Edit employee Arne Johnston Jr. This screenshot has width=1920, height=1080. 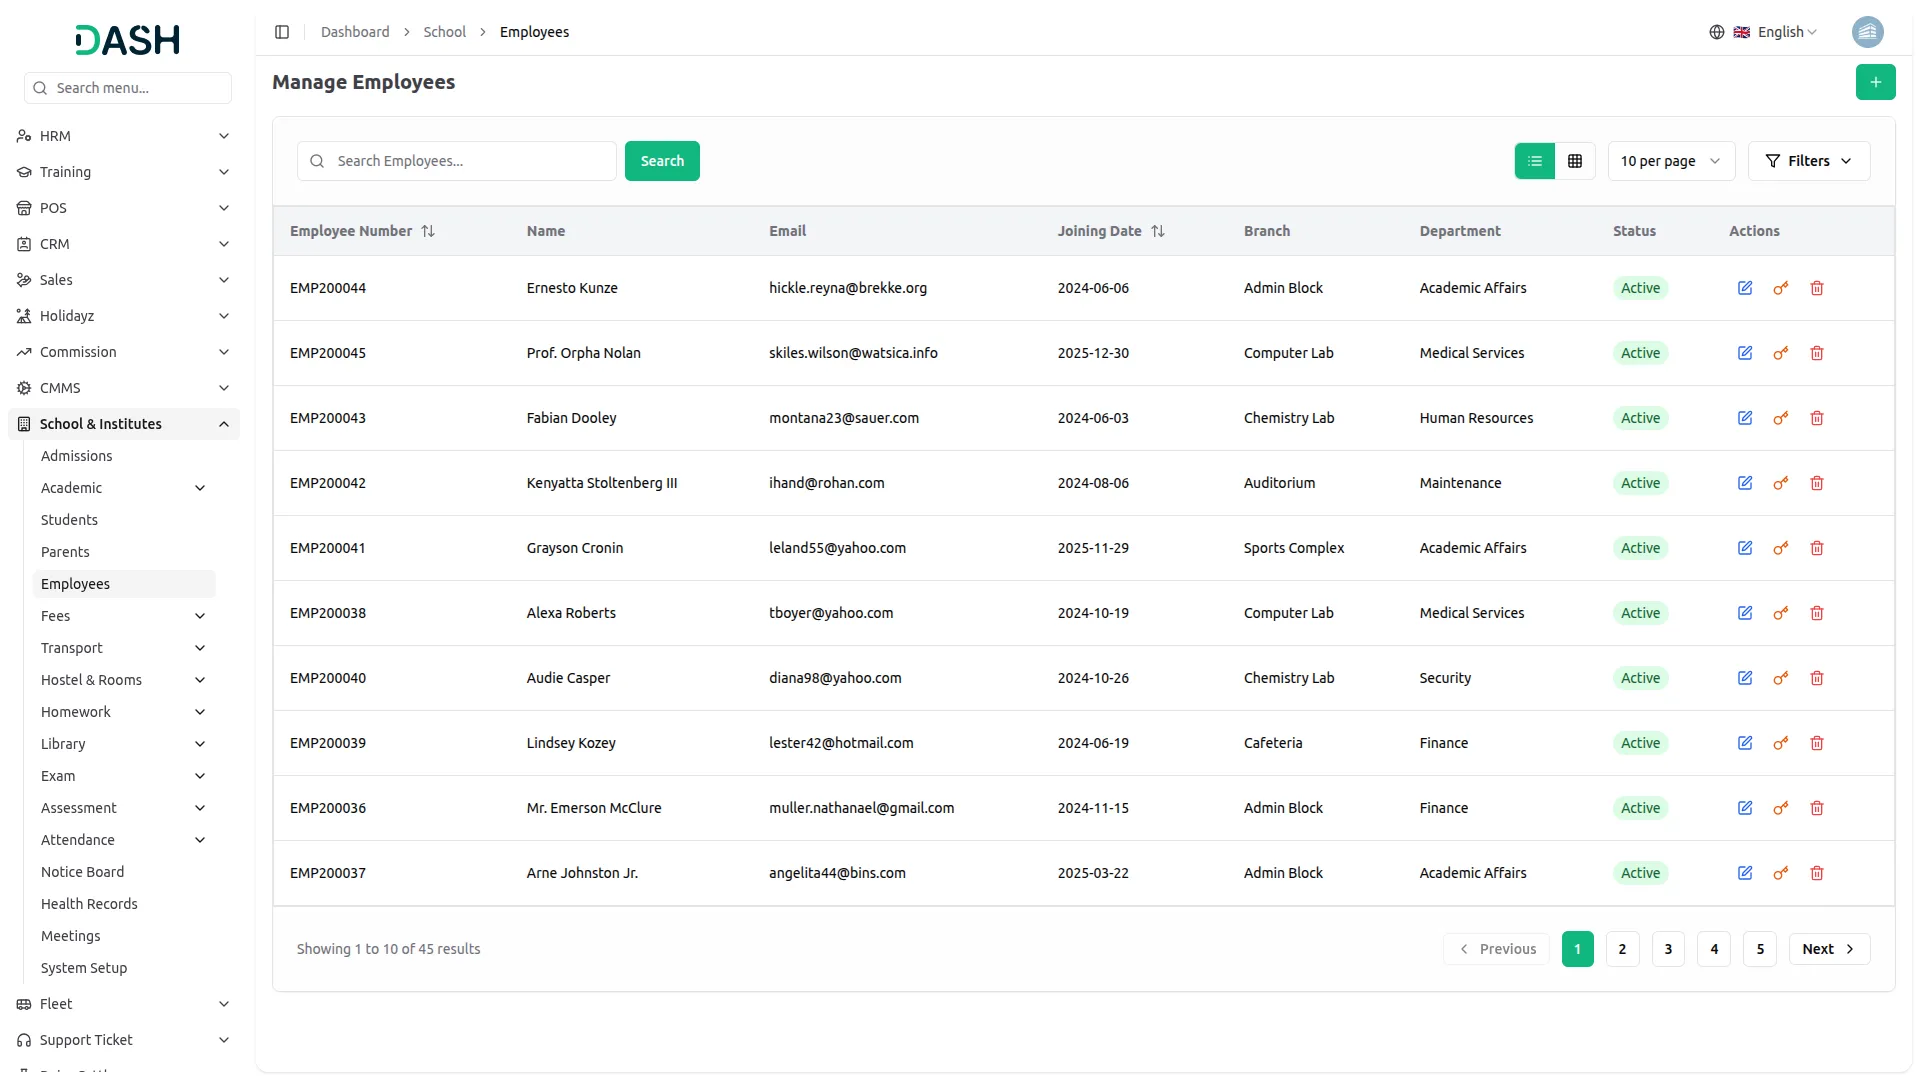pos(1745,873)
